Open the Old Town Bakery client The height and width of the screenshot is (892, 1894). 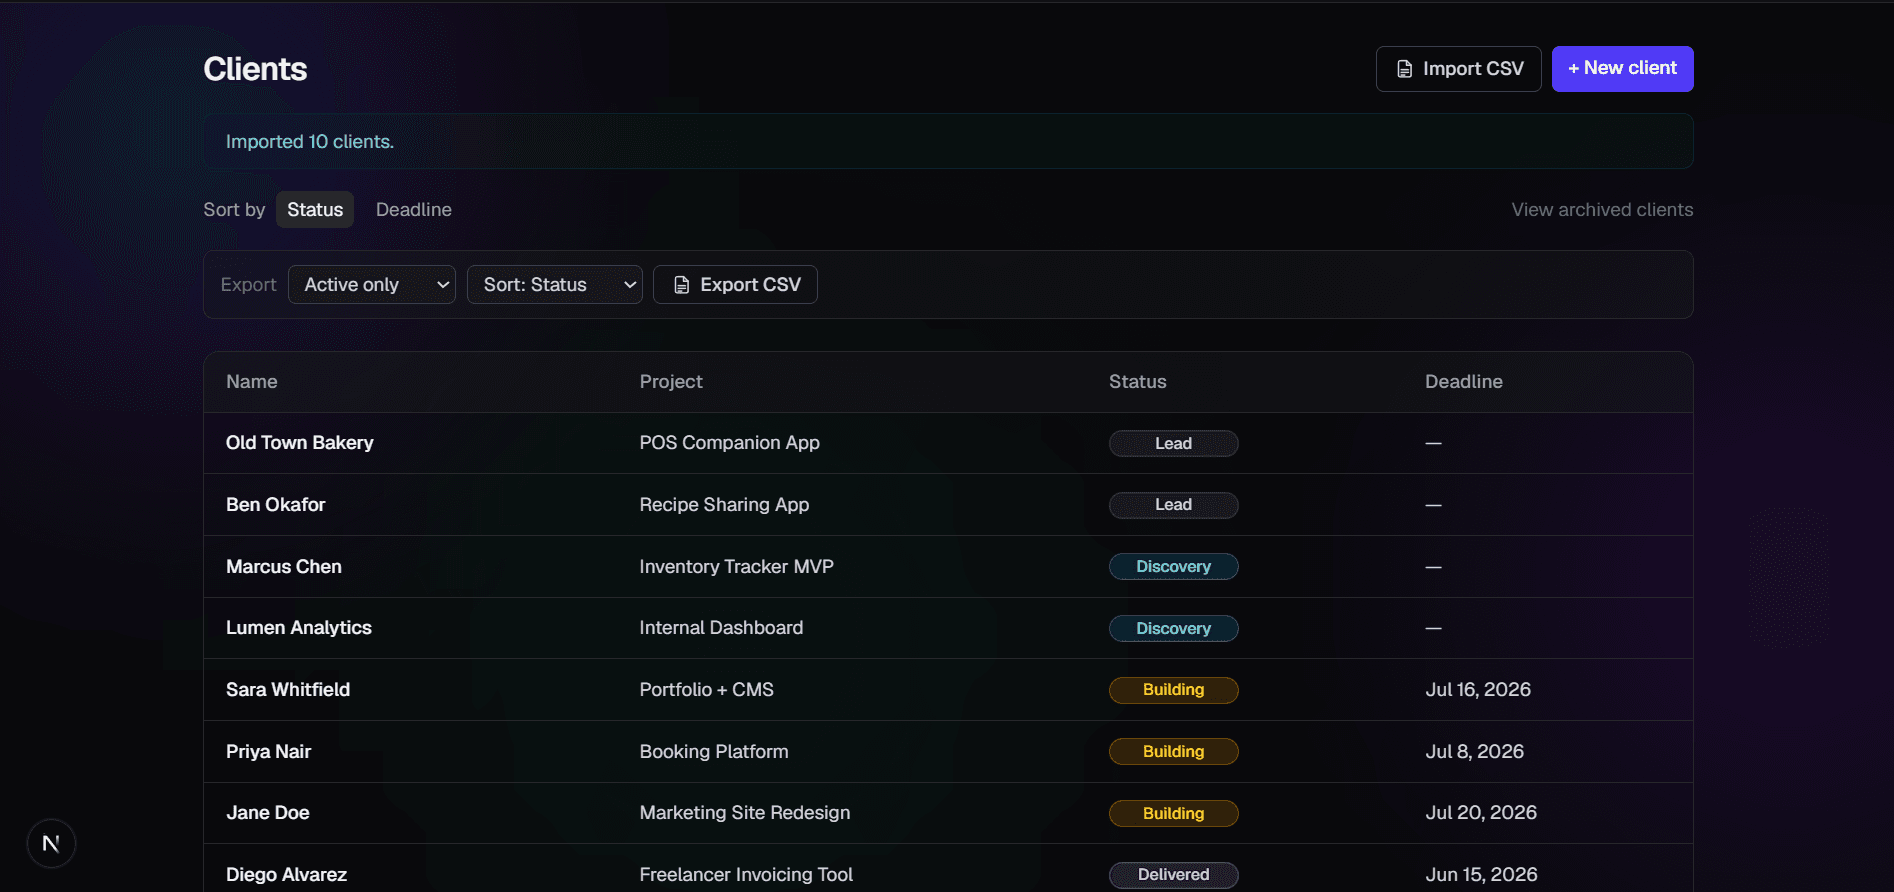tap(300, 443)
